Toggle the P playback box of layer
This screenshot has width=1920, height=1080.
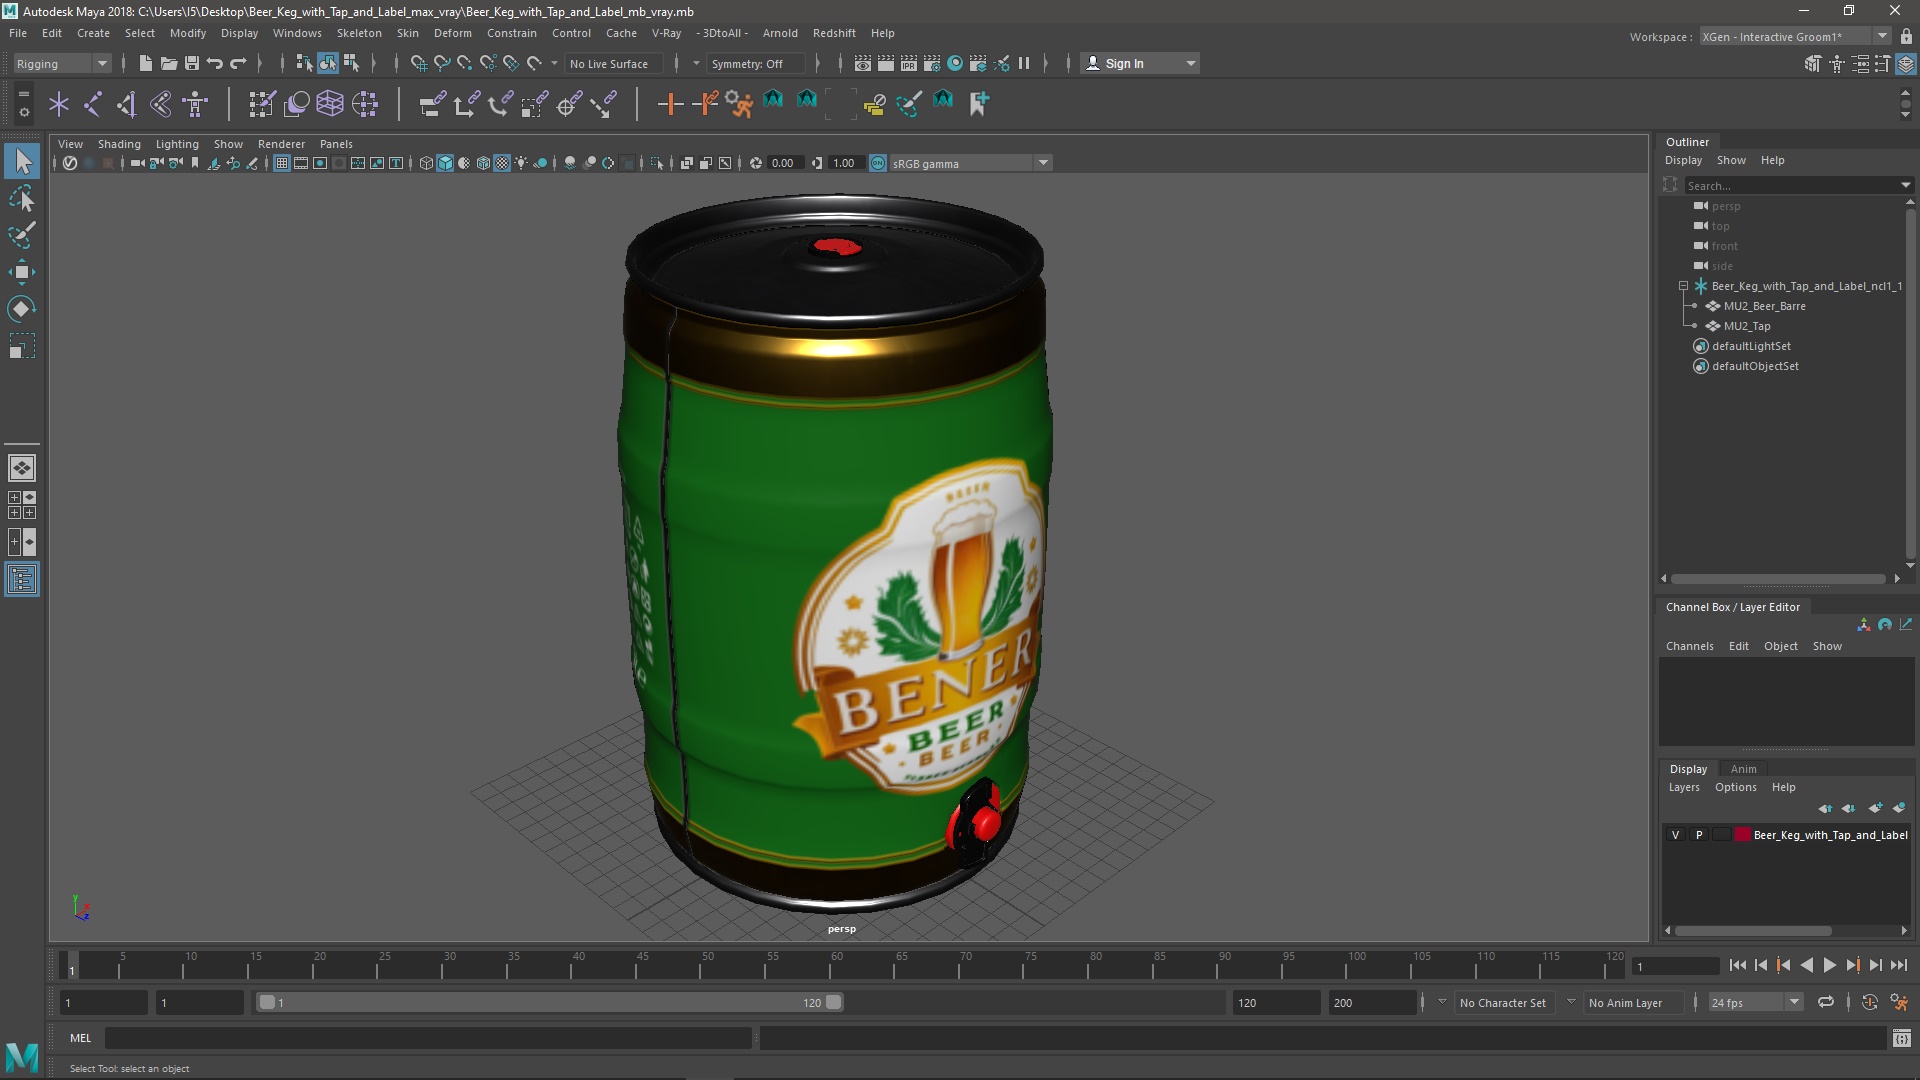[1698, 835]
